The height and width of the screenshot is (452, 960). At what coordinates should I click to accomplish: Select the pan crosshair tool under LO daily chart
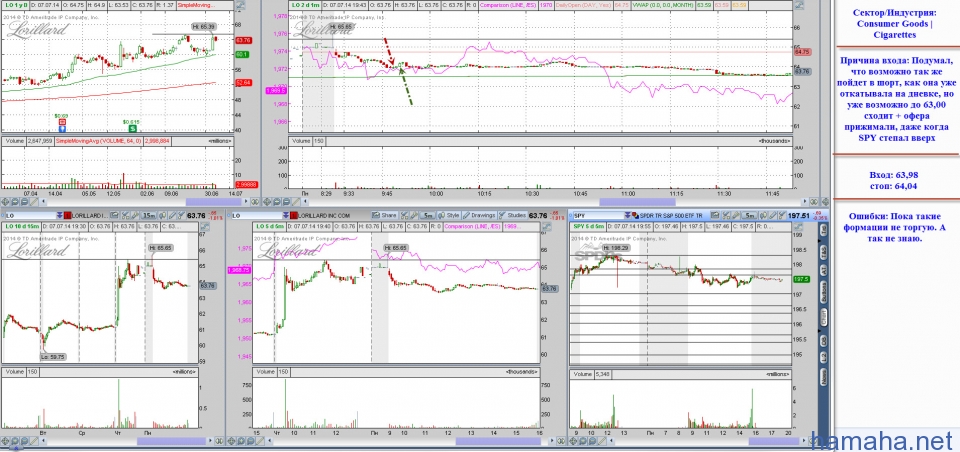pos(5,202)
